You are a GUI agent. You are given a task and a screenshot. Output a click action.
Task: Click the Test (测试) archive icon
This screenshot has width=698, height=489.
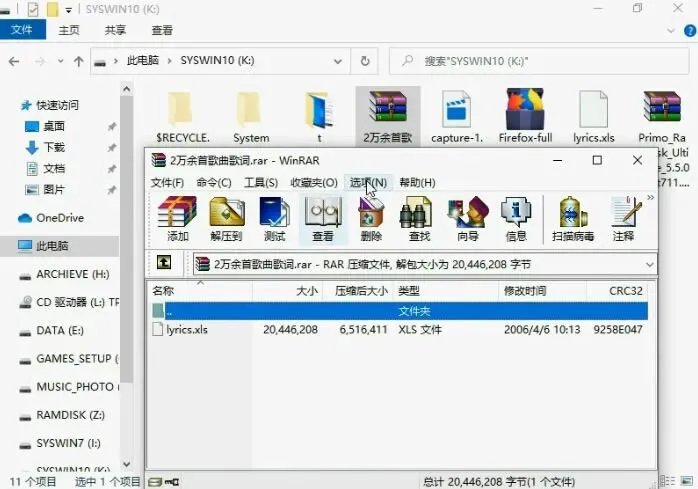point(274,220)
